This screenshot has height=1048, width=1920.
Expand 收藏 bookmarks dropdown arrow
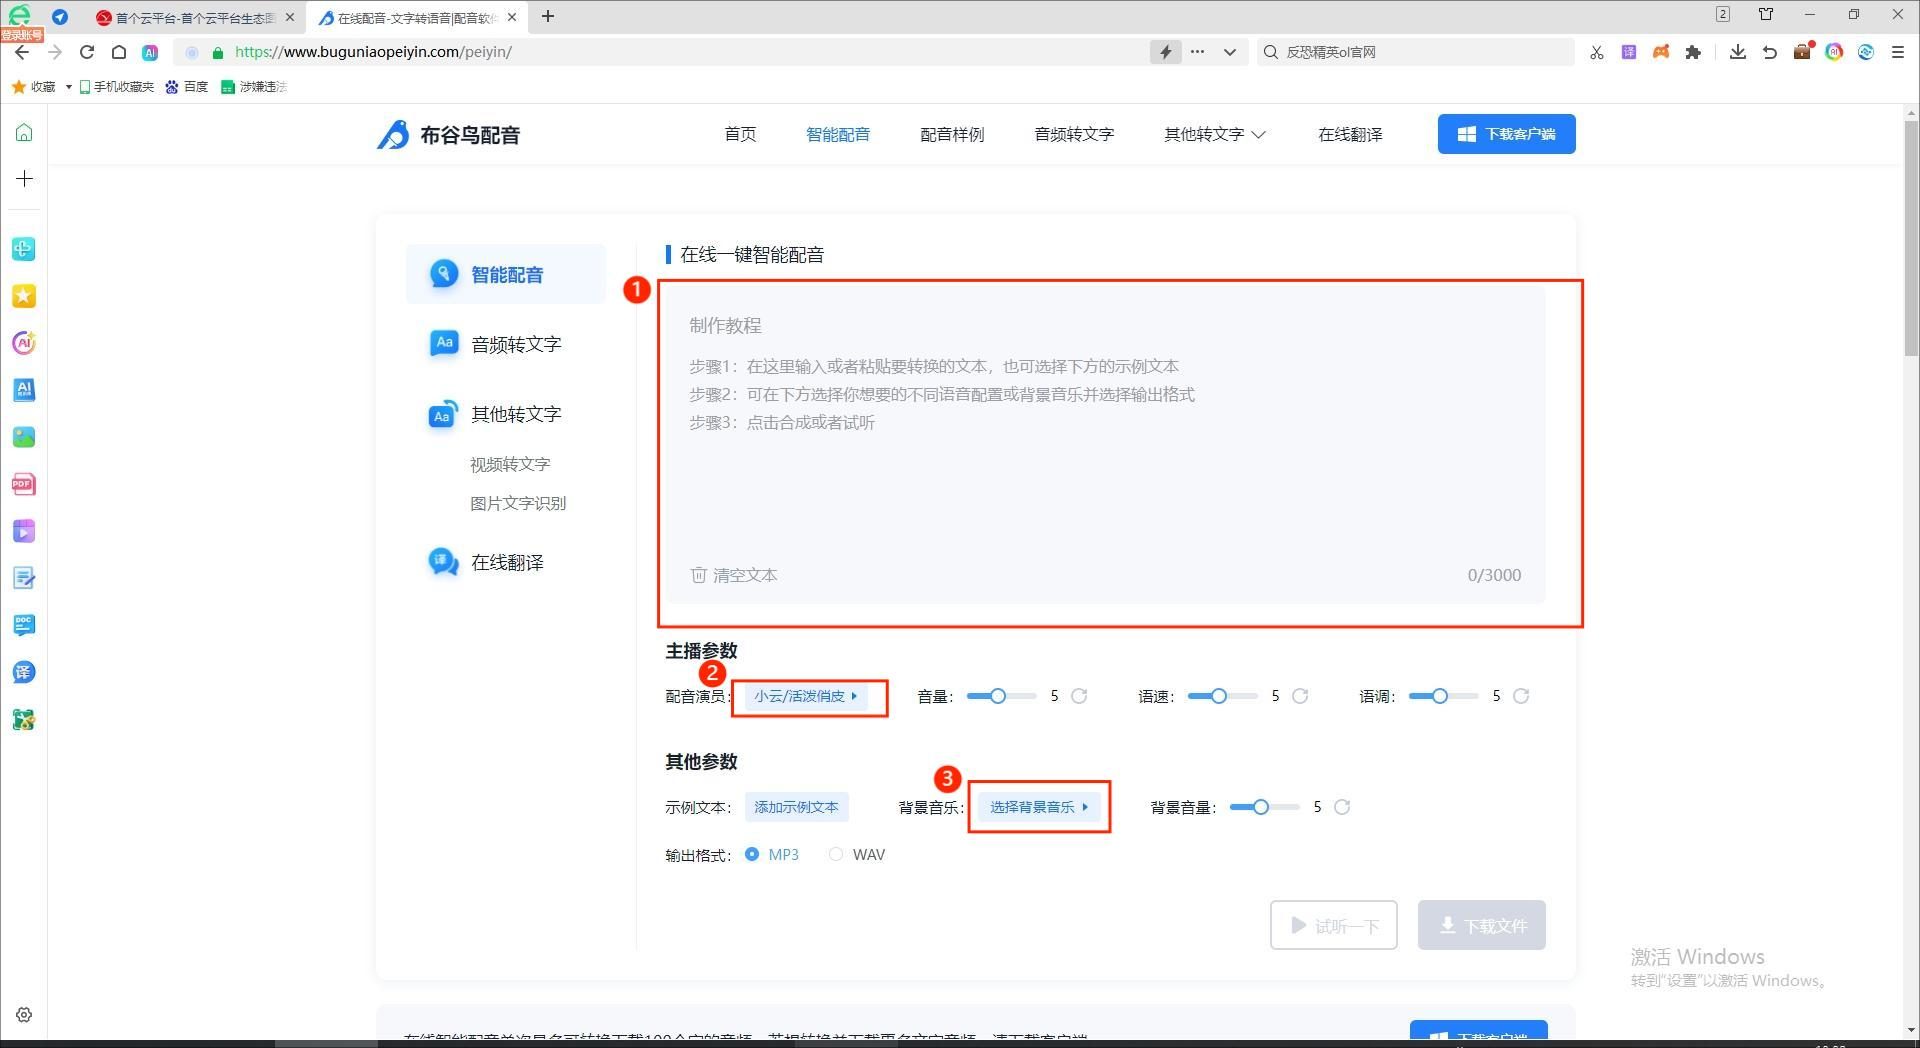point(68,87)
